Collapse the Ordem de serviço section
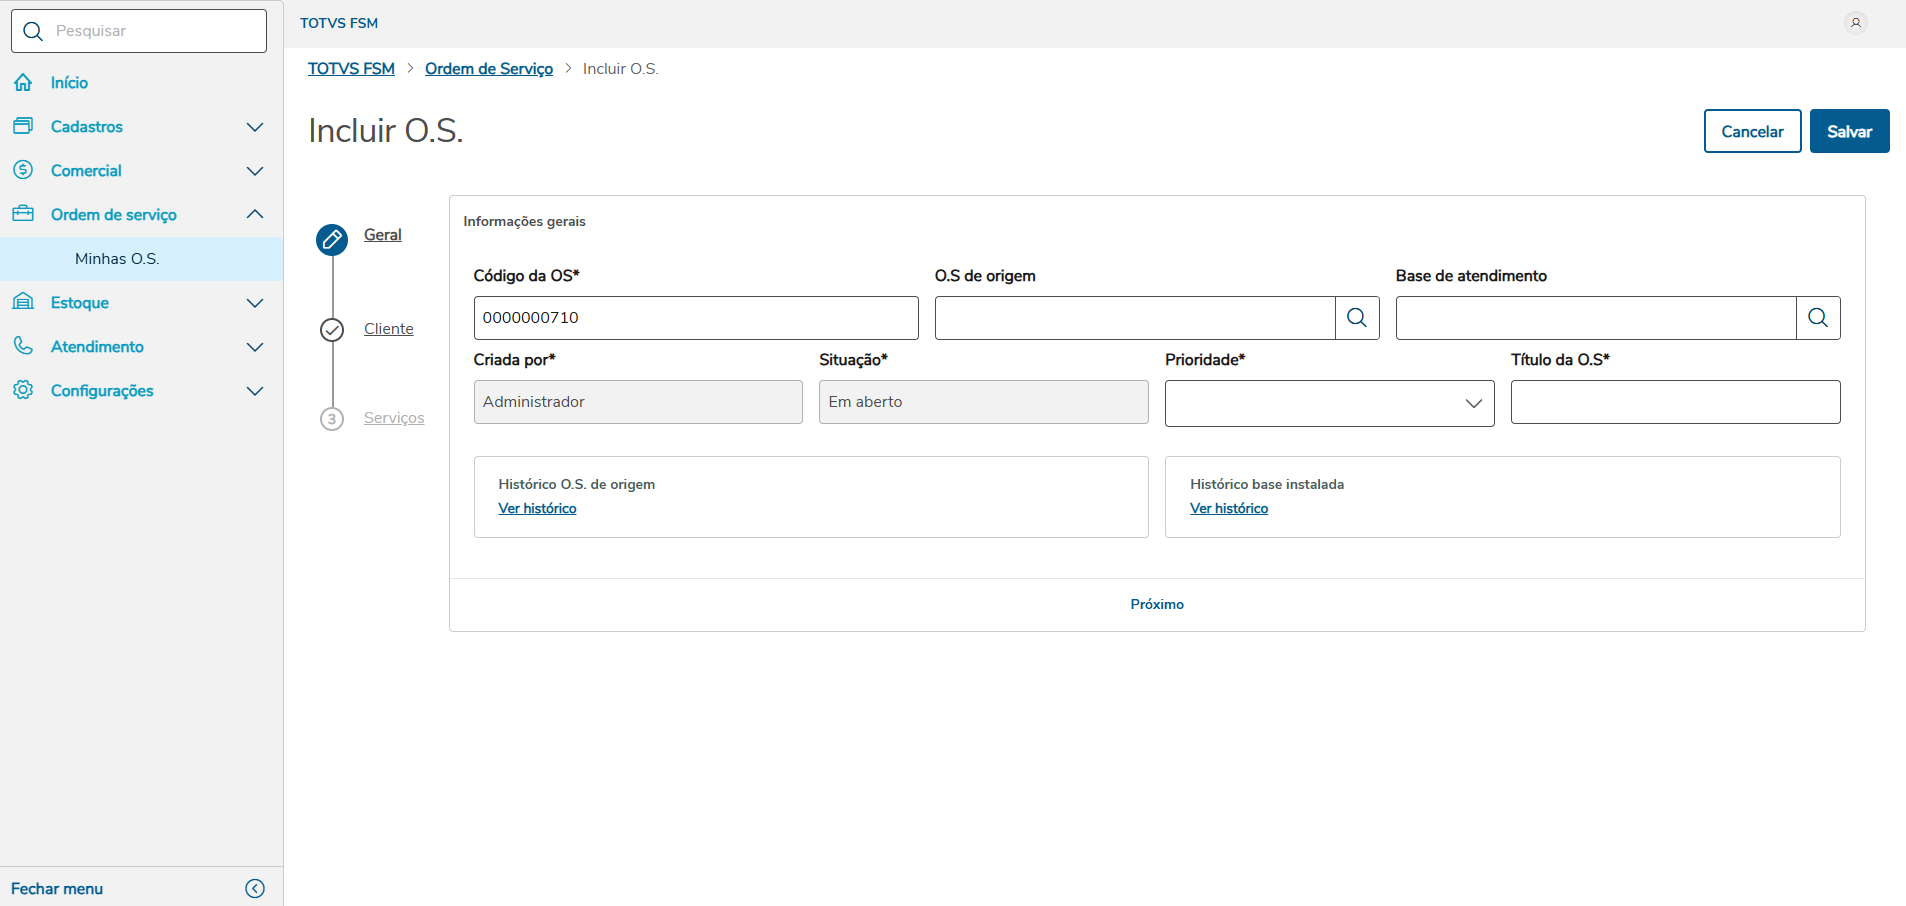The image size is (1906, 906). pos(255,215)
